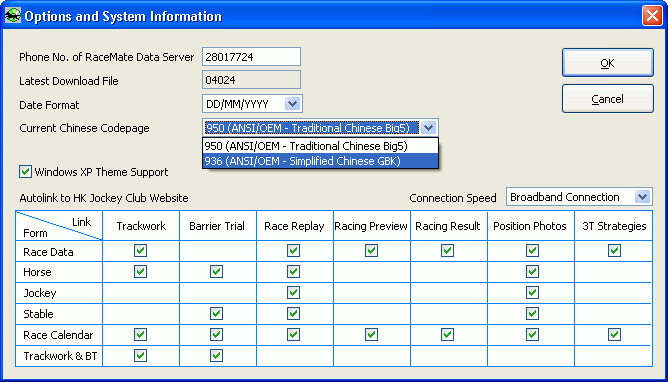Toggle Race Calendar Racing Result checkbox

coord(447,334)
